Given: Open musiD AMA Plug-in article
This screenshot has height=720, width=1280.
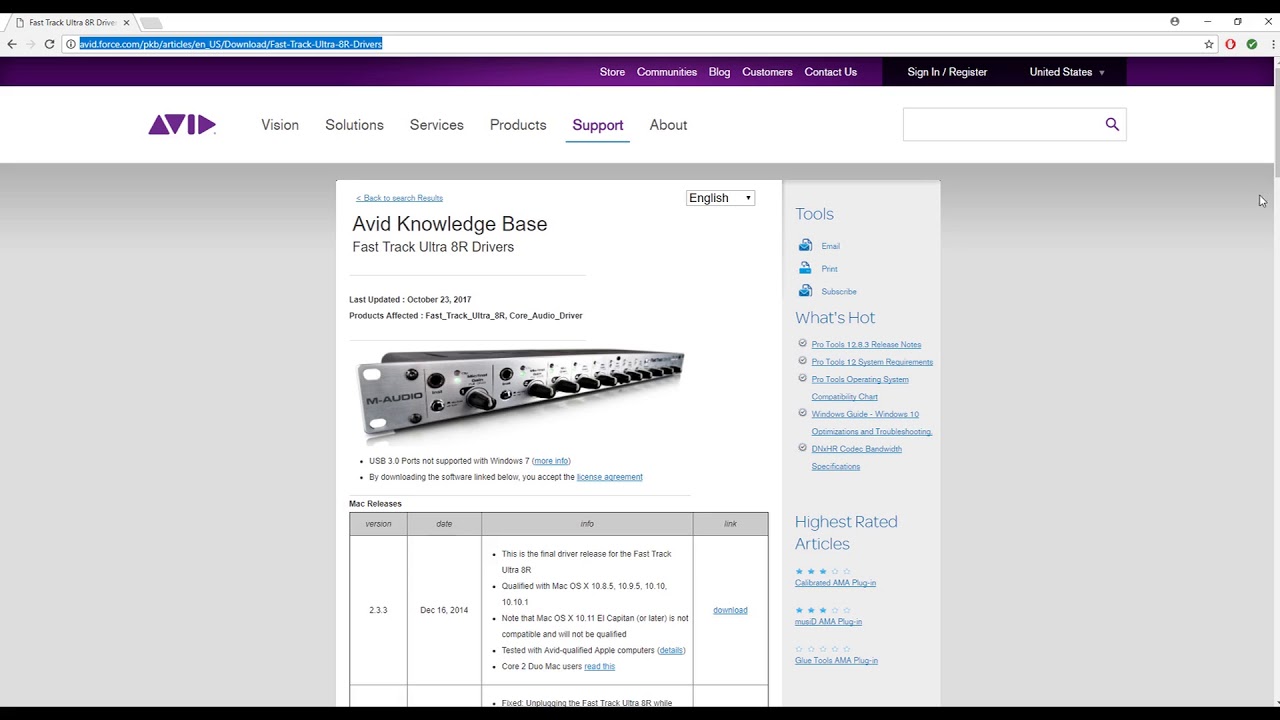Looking at the screenshot, I should [828, 622].
